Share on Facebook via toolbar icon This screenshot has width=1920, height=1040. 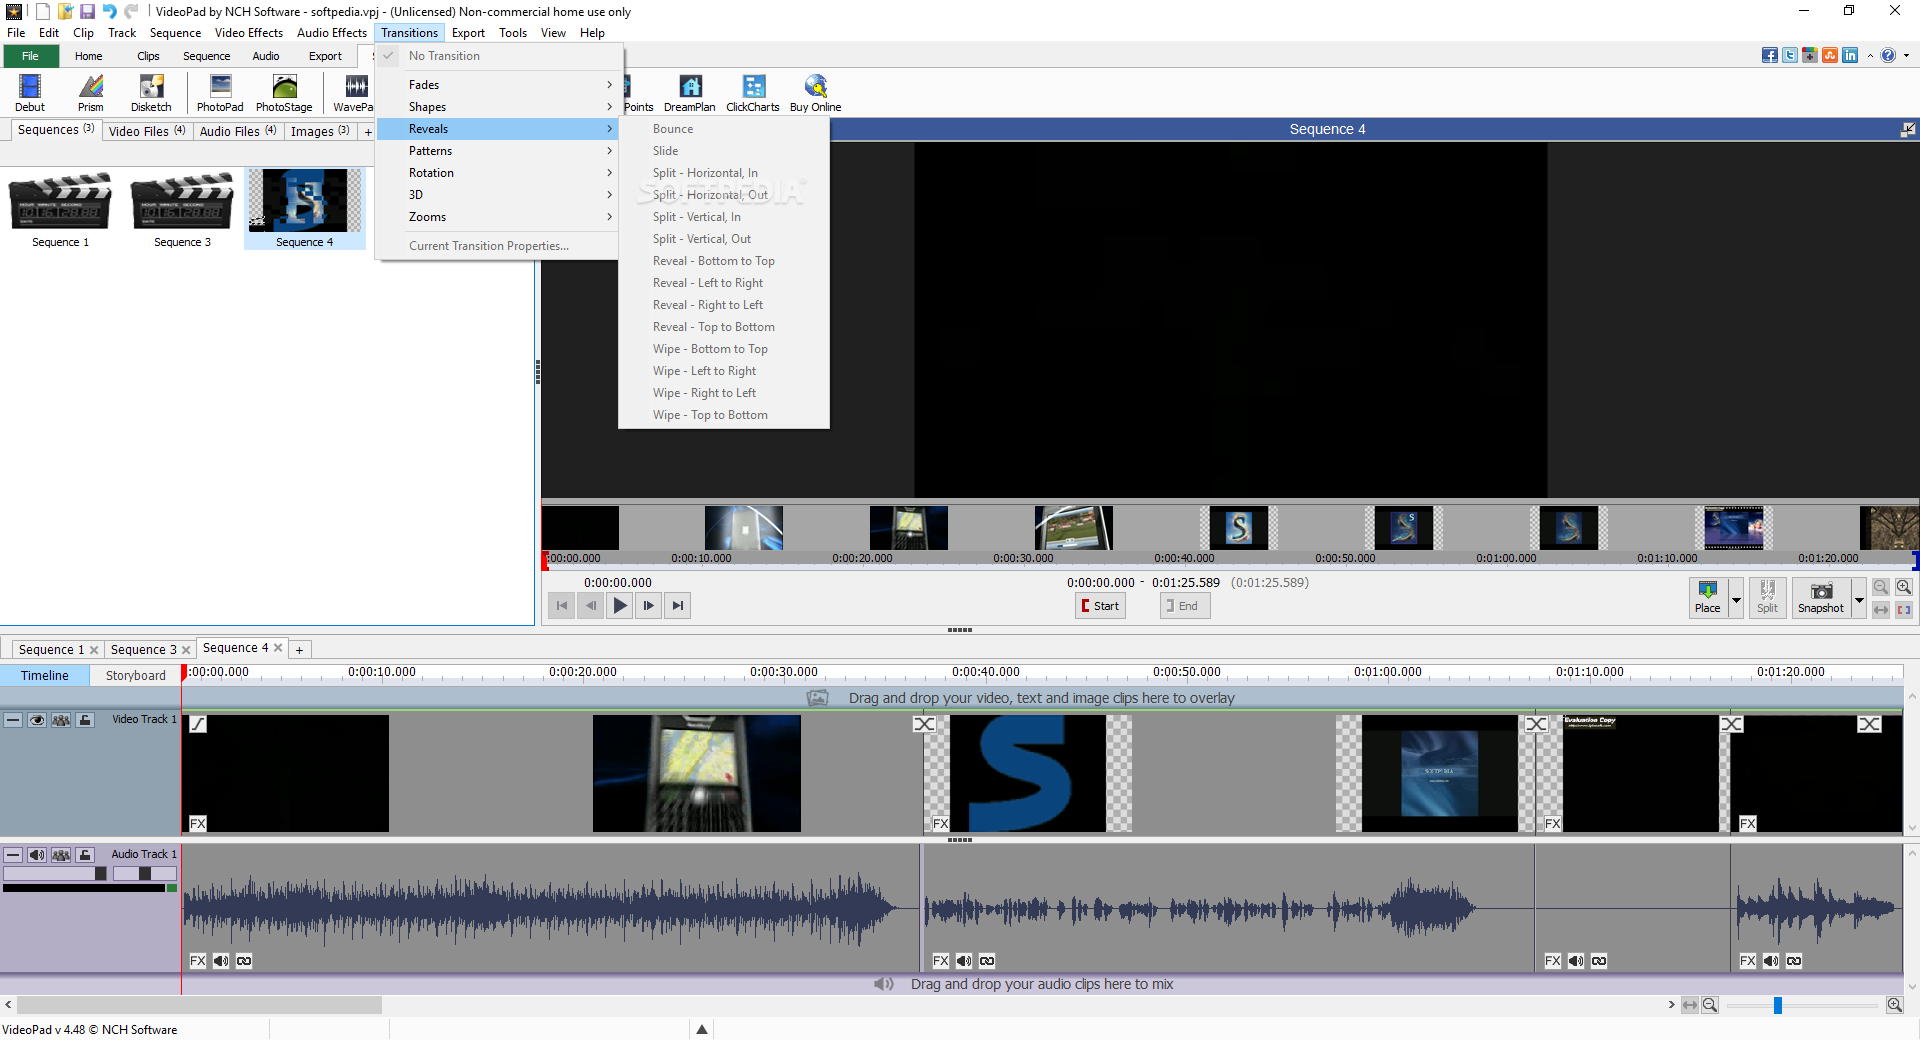(1770, 55)
